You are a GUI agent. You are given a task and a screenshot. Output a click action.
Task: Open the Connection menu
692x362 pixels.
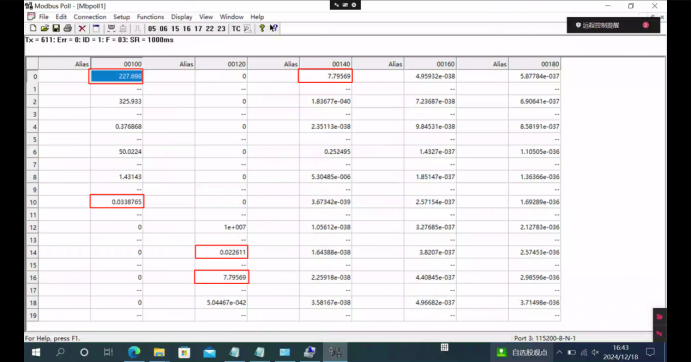(90, 17)
